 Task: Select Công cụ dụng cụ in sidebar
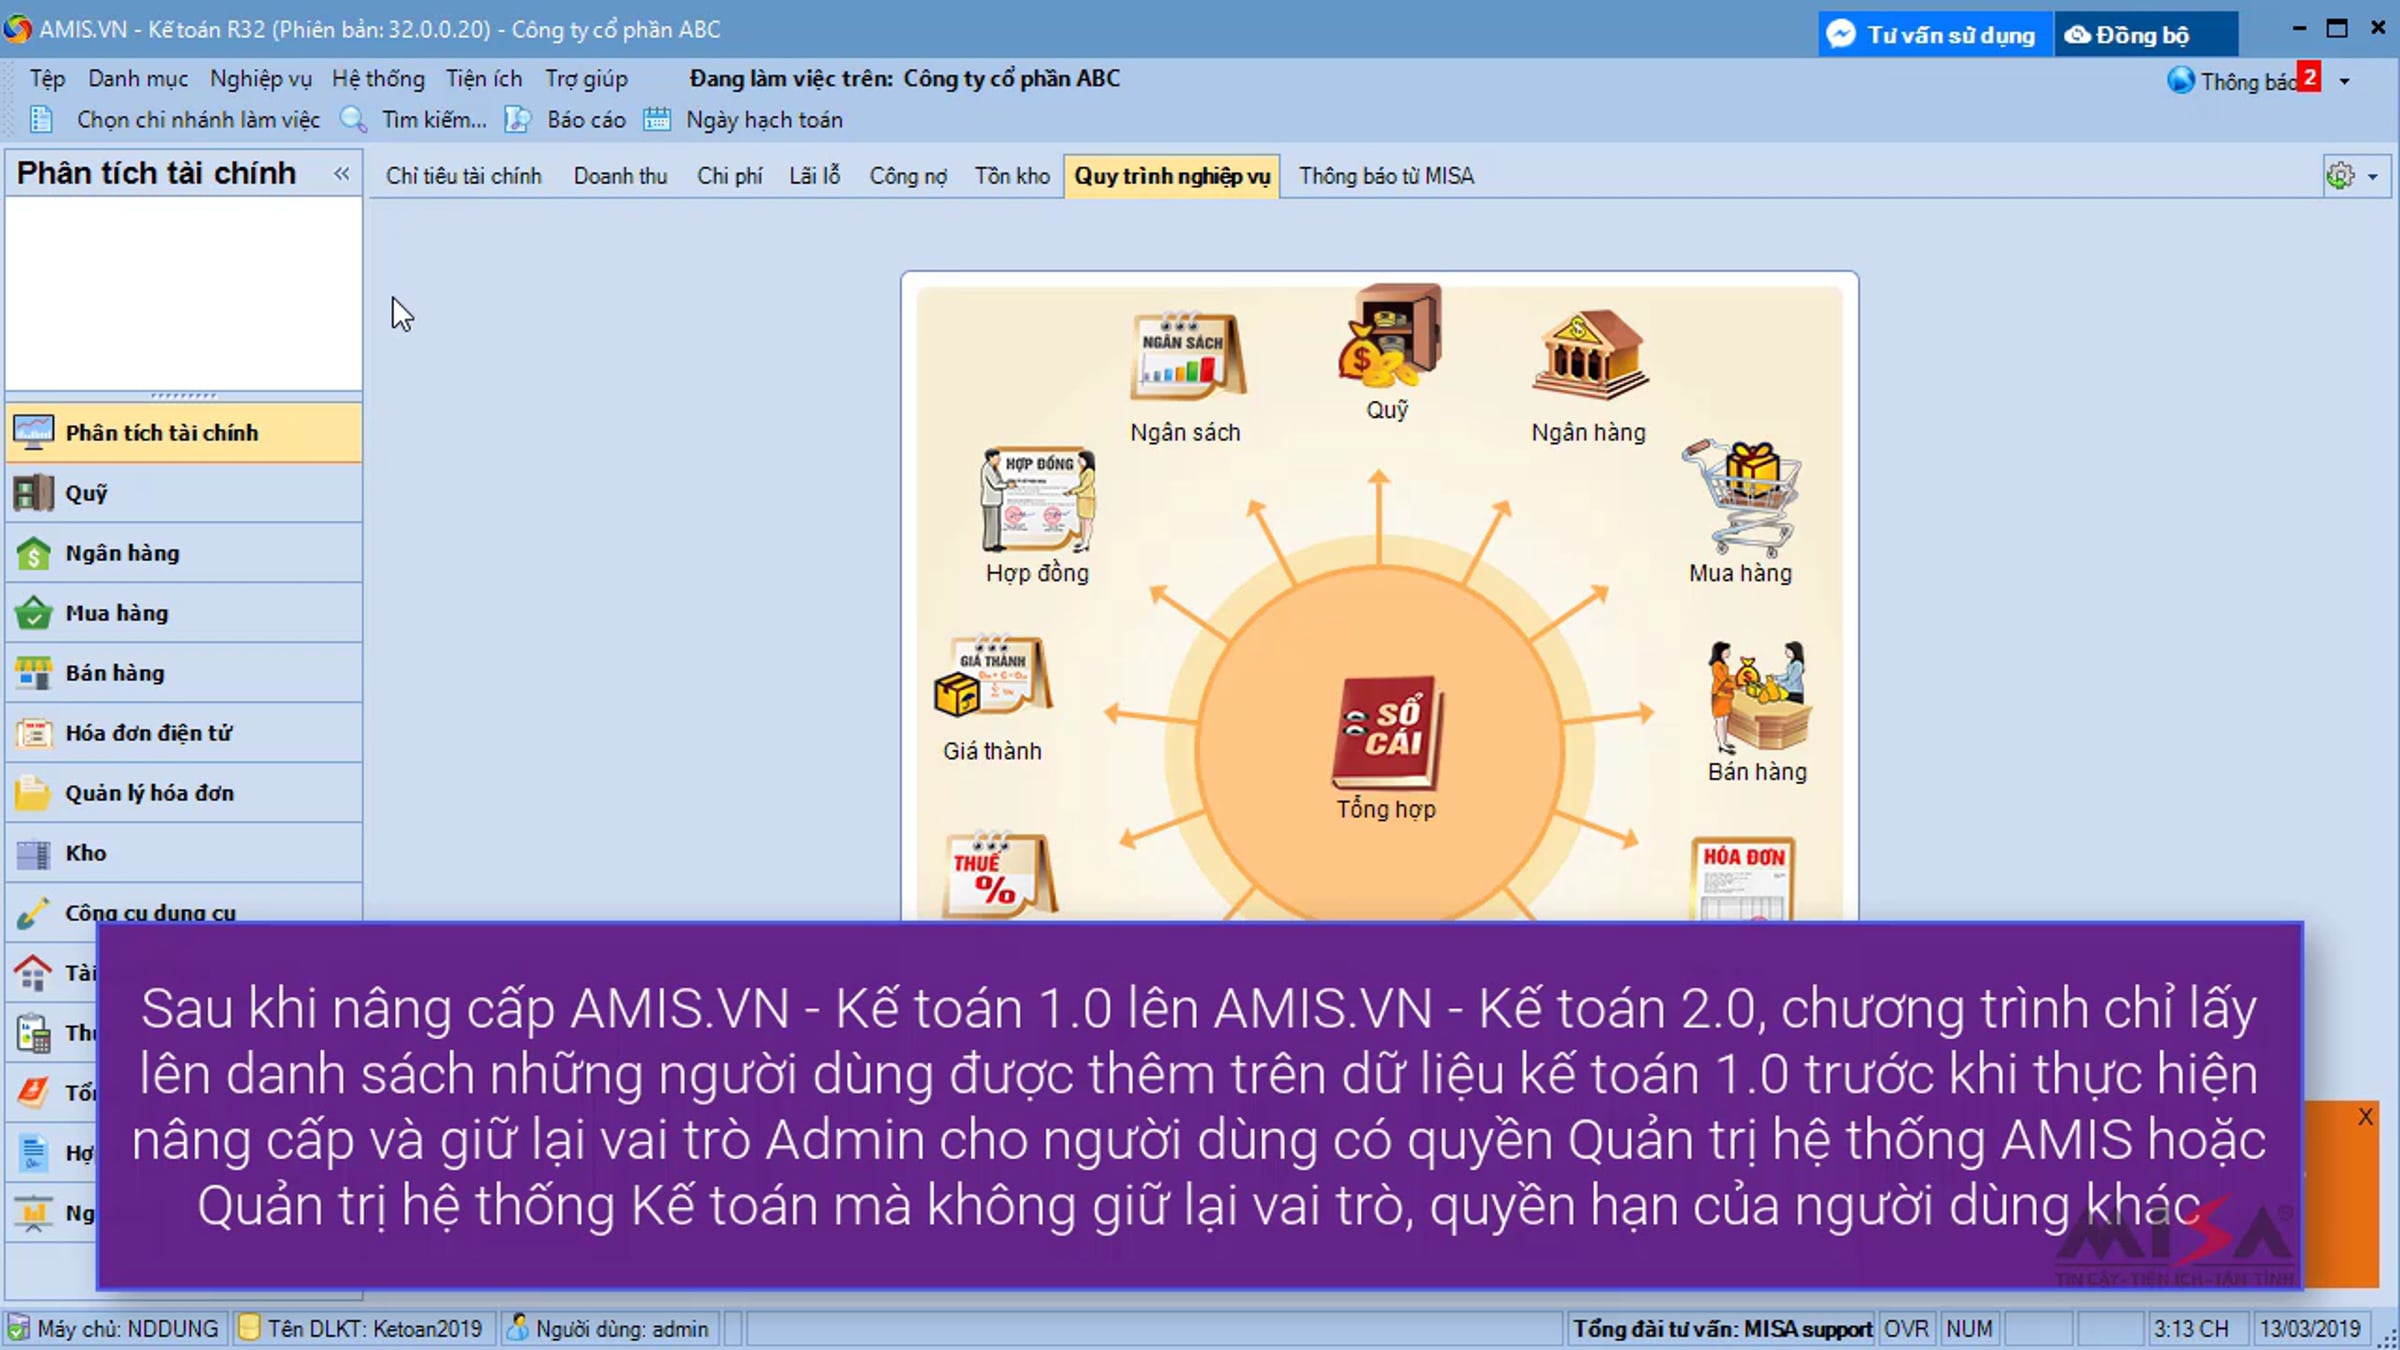coord(184,912)
